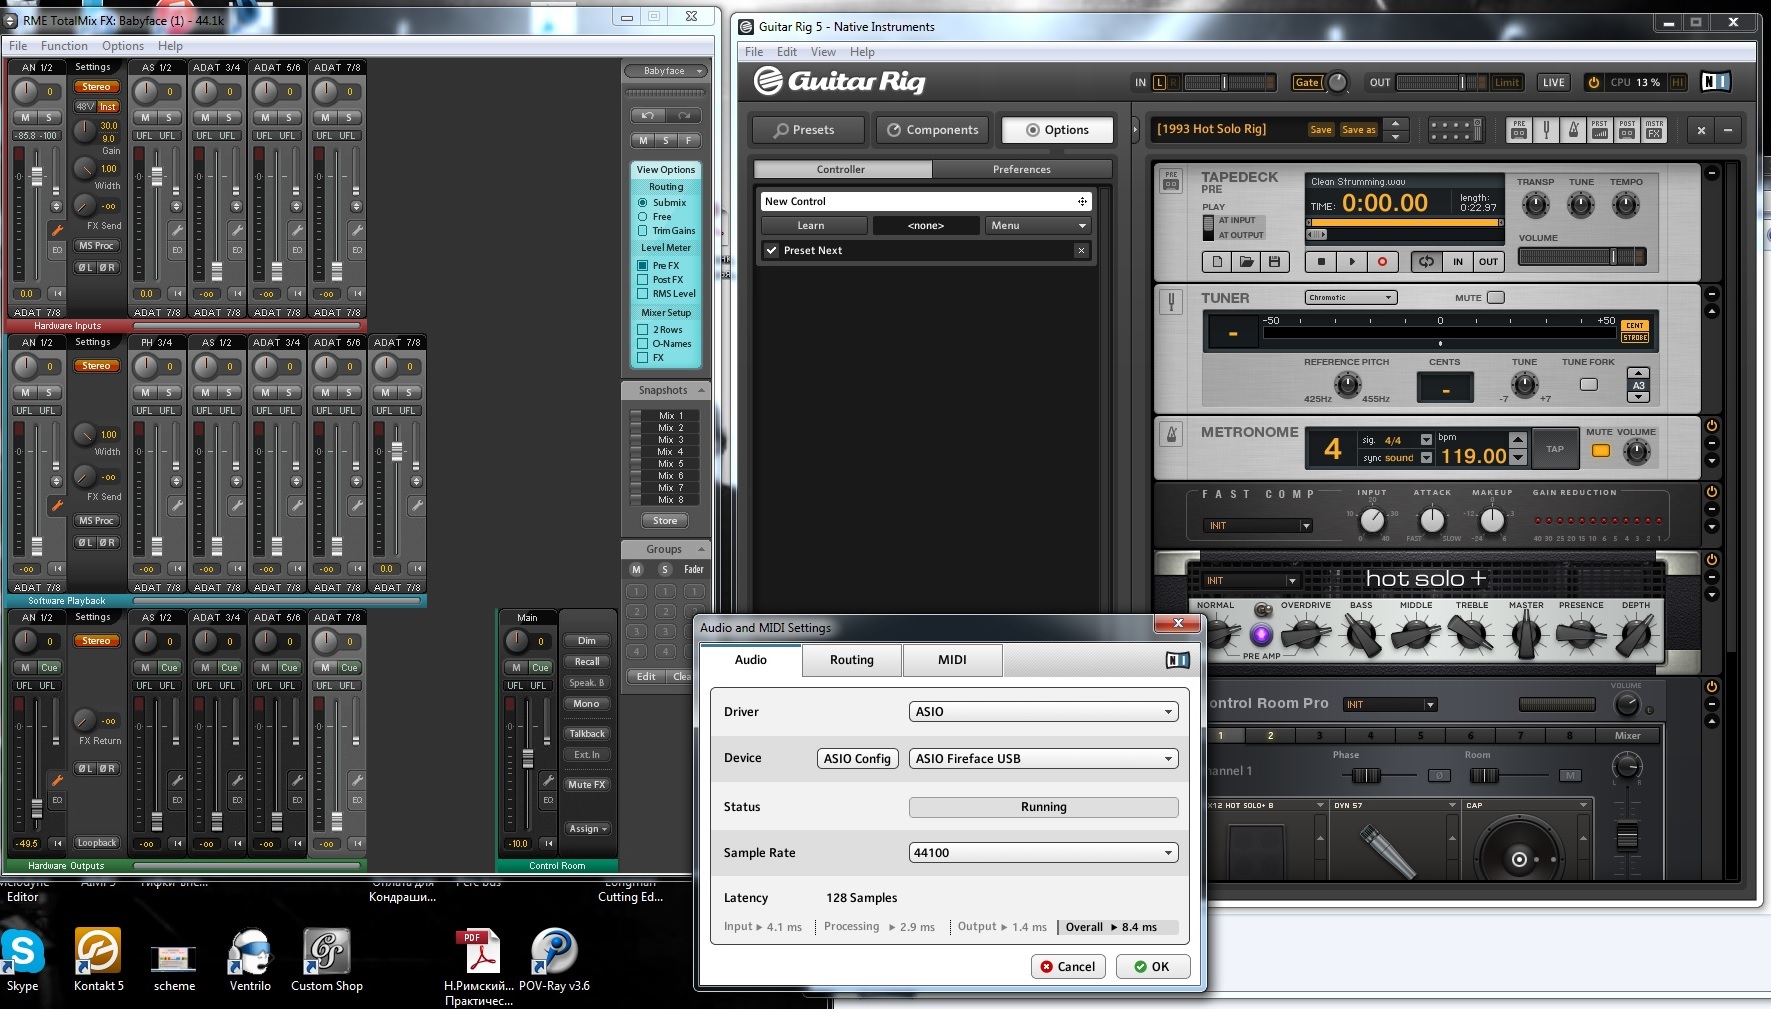Switch to the Routing tab in Audio settings
The width and height of the screenshot is (1771, 1009).
852,660
